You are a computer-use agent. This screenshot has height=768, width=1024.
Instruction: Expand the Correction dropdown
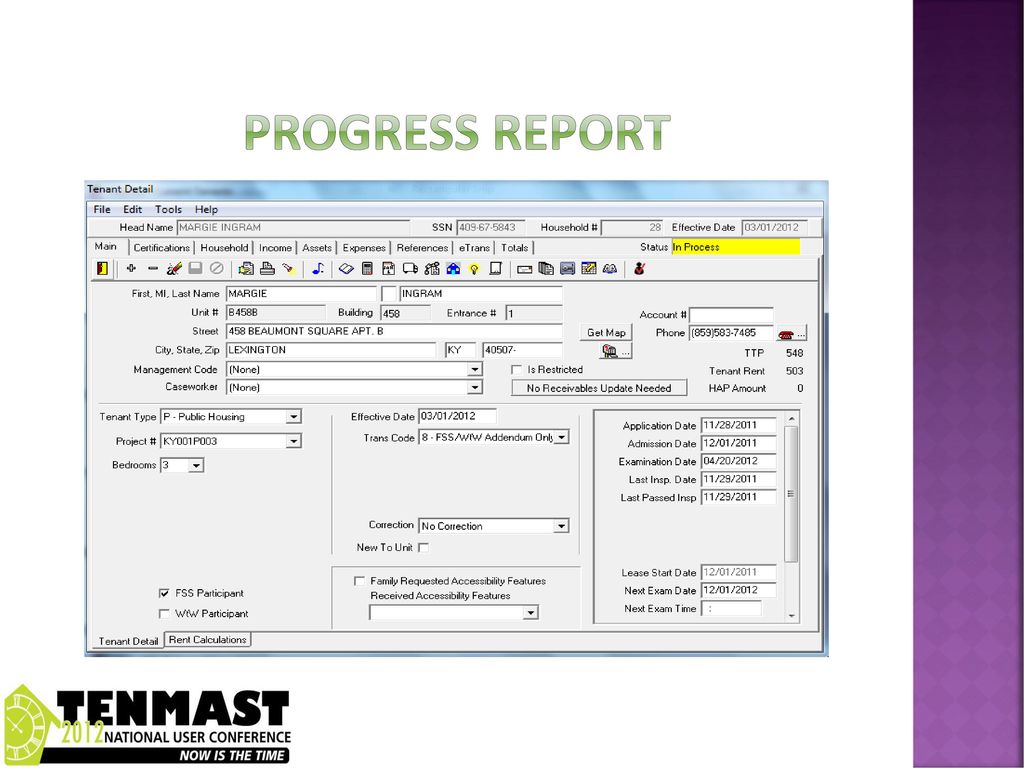point(561,526)
